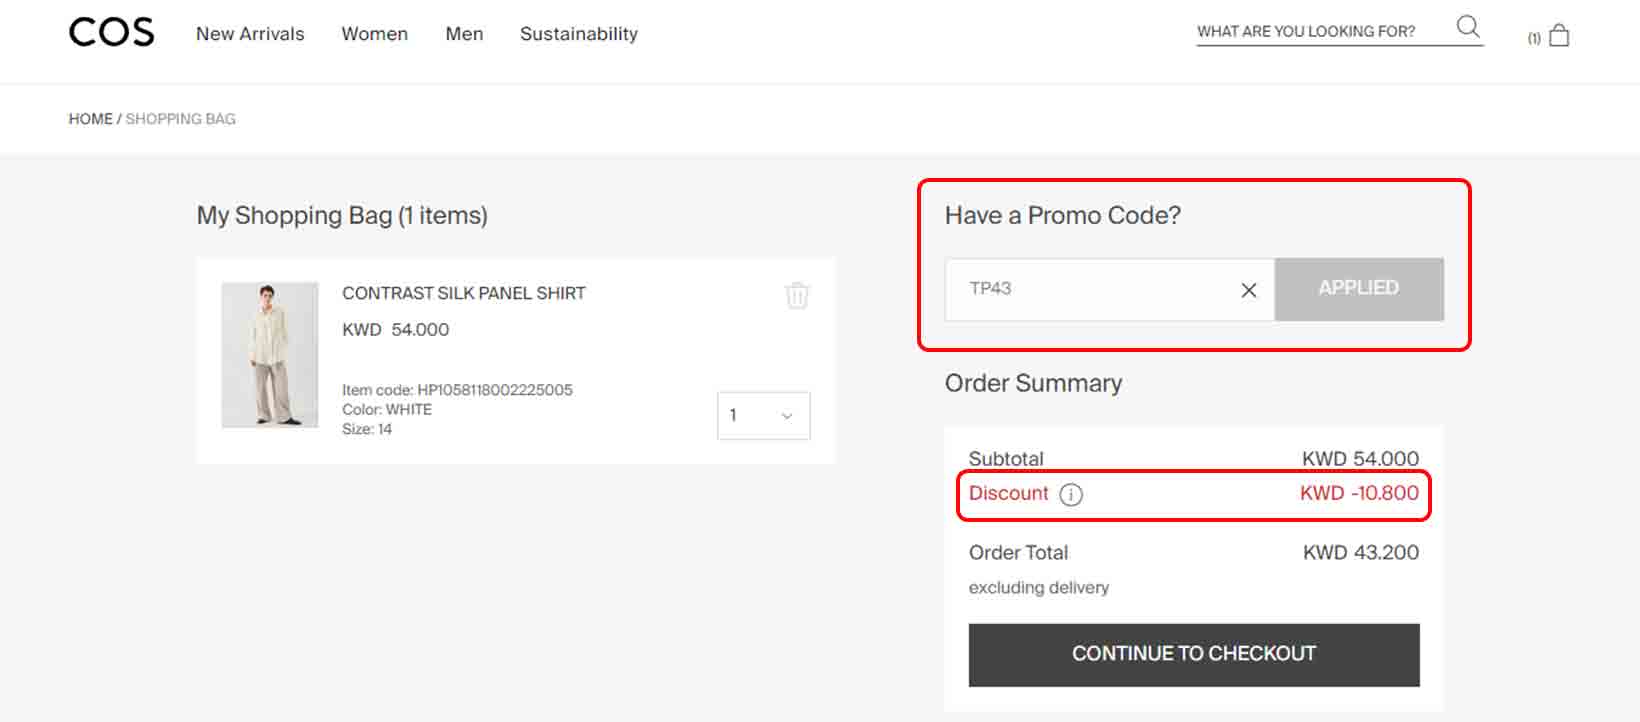The height and width of the screenshot is (722, 1640).
Task: Delete the shirt with the trash icon
Action: click(797, 296)
